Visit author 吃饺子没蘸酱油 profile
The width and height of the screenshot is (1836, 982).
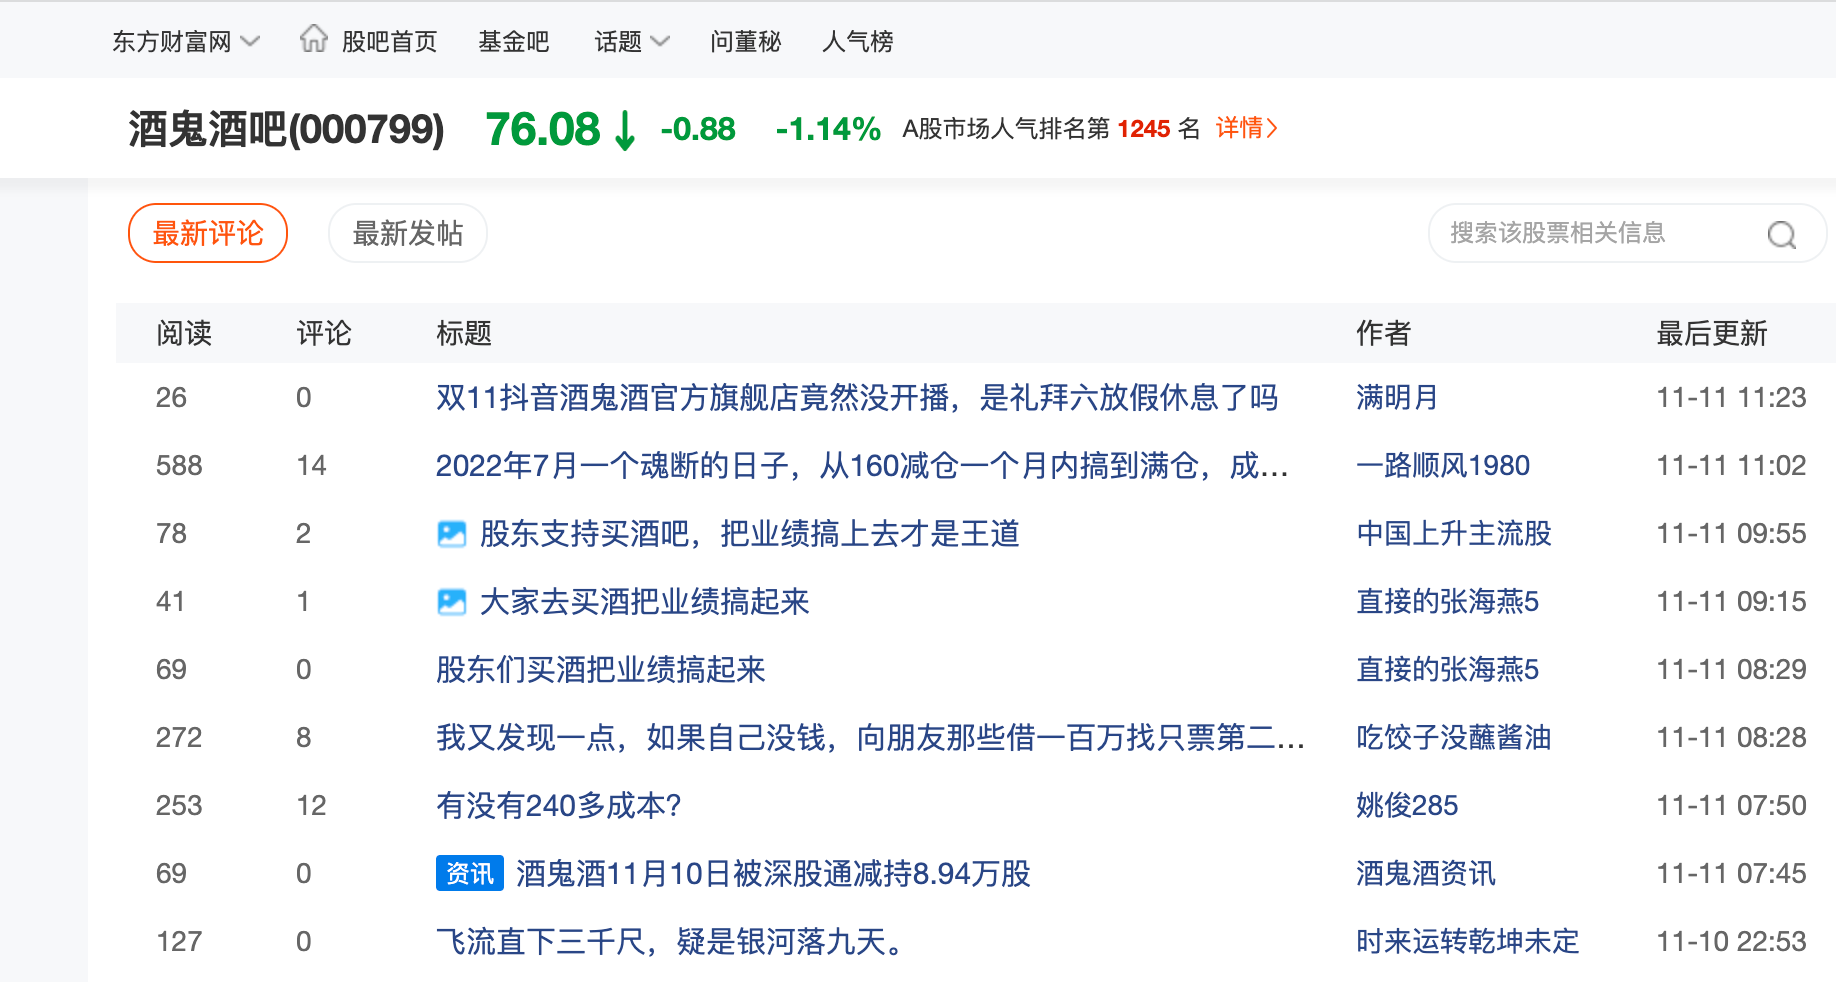coord(1454,738)
